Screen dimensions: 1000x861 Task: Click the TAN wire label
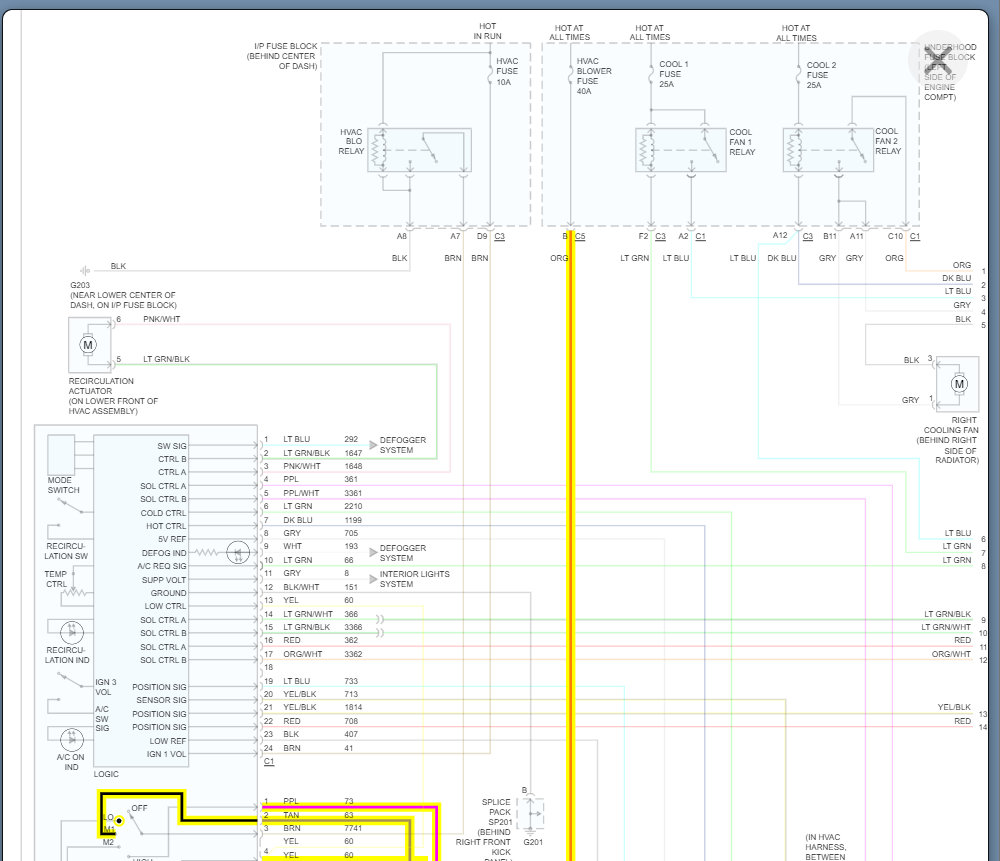click(291, 815)
